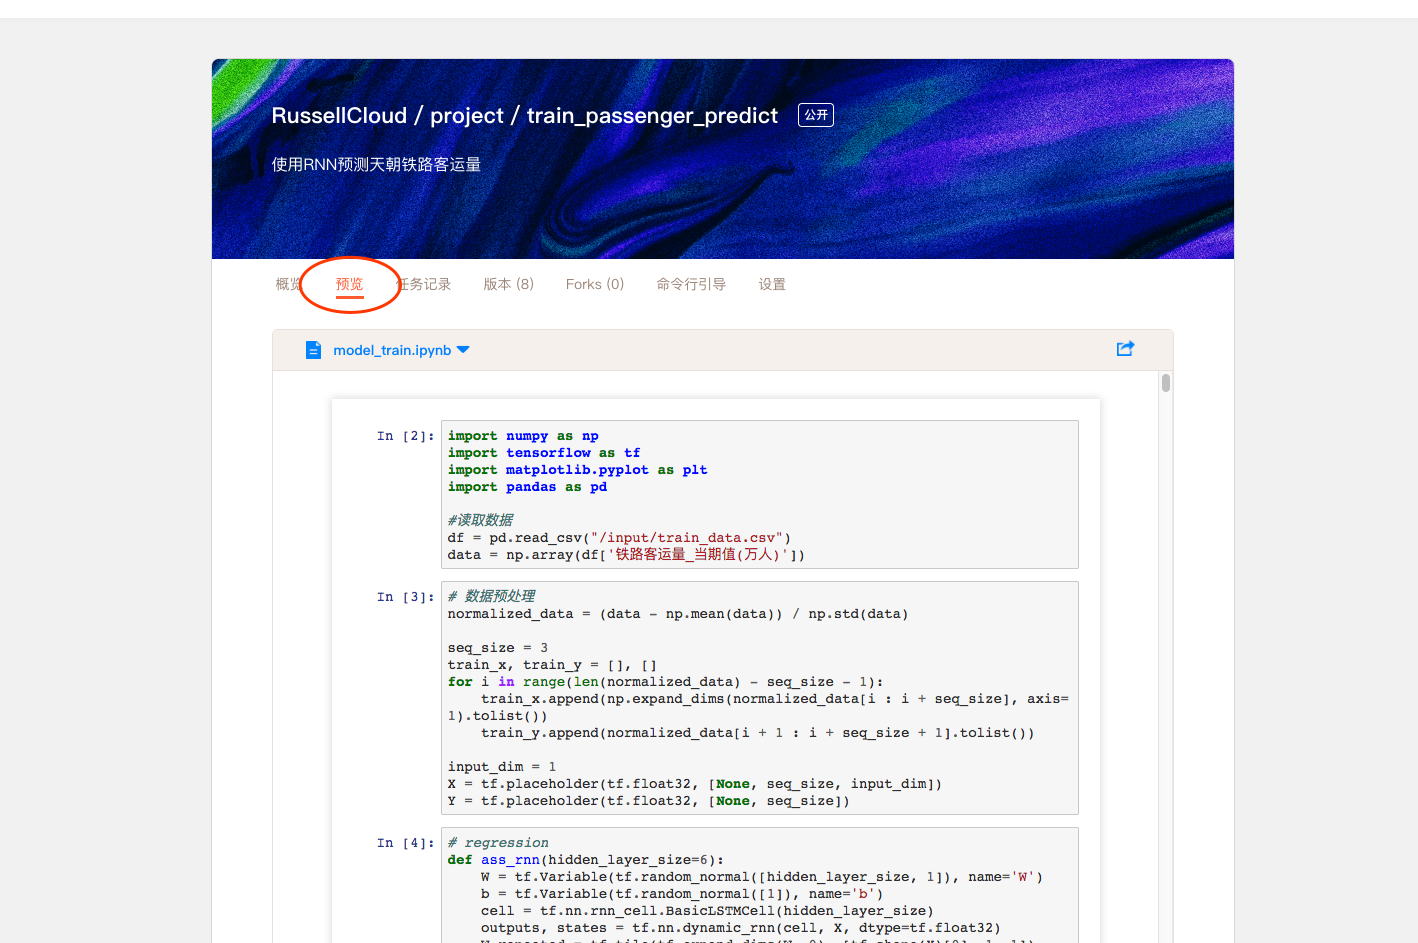Open the 设置 tab
The width and height of the screenshot is (1418, 943).
coord(772,285)
